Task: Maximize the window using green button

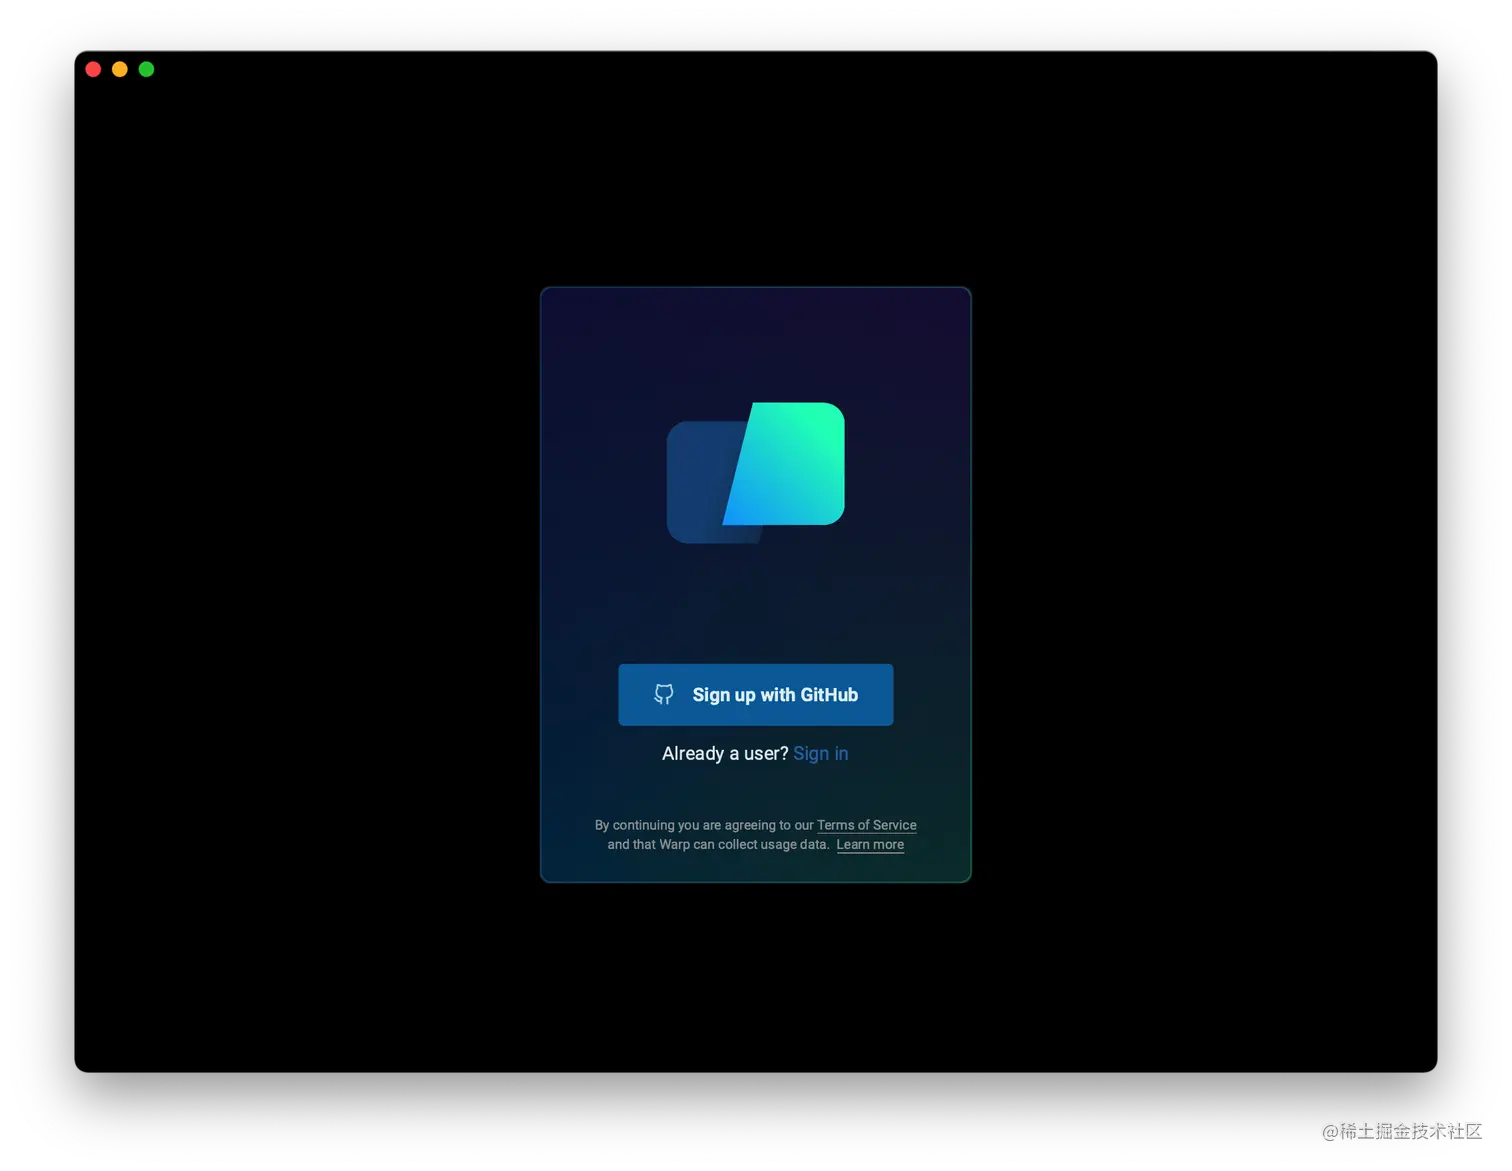Action: coord(147,69)
